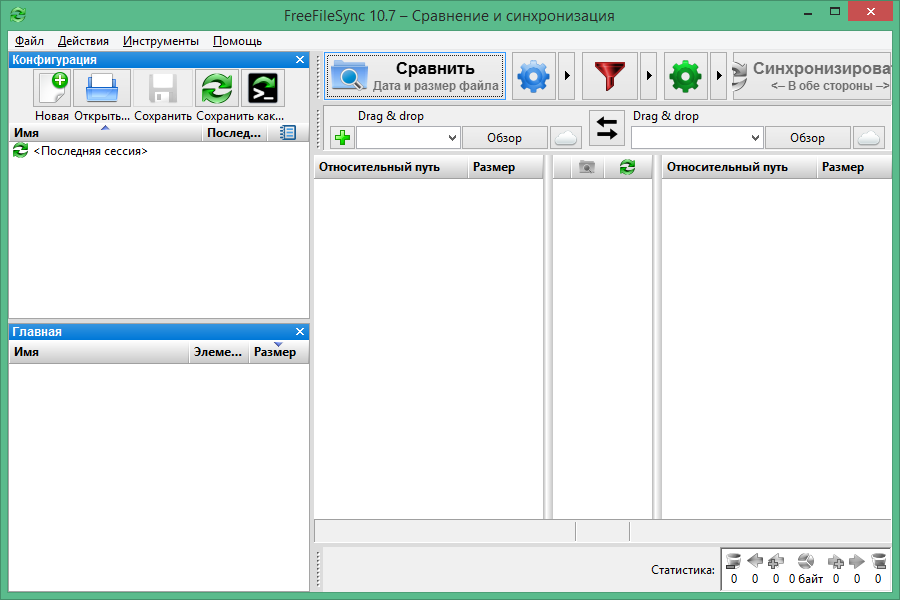Create a new configuration using the Новая icon
The height and width of the screenshot is (600, 900).
click(51, 88)
